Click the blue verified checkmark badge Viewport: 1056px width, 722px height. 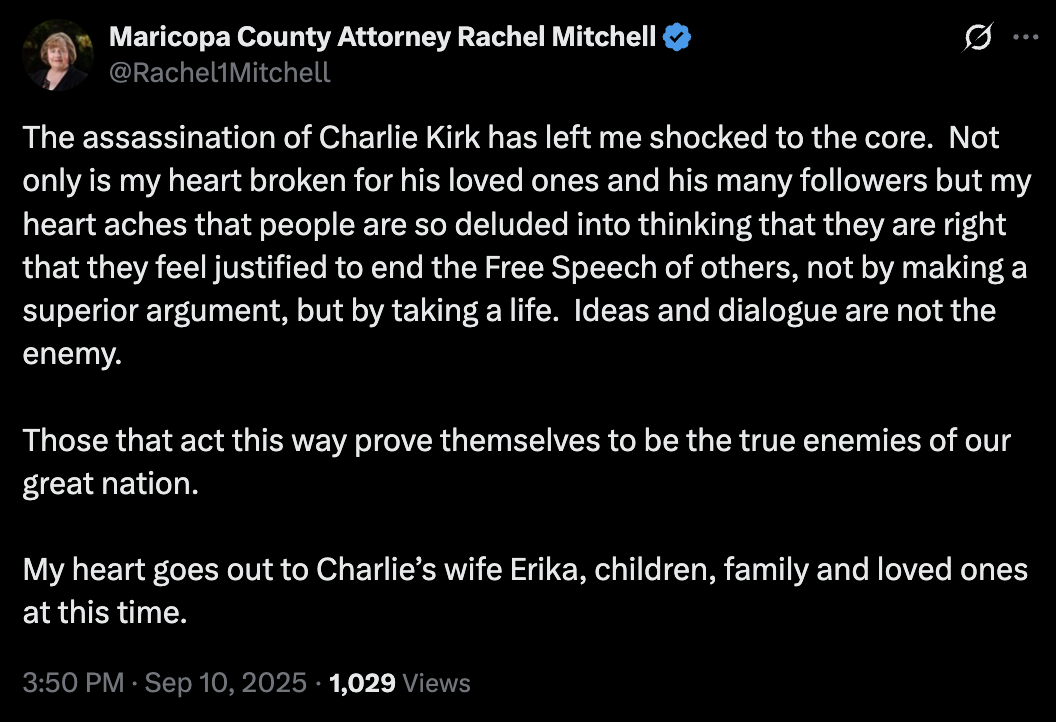(x=679, y=38)
